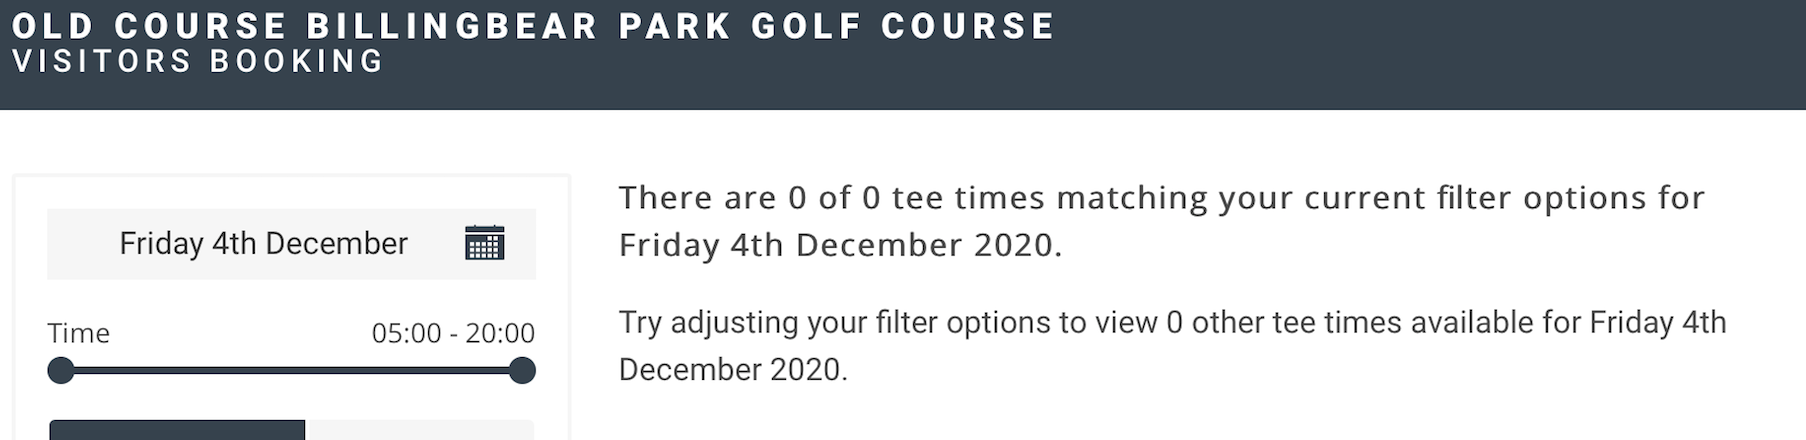Switch to the light grey tab below the slider

421,431
